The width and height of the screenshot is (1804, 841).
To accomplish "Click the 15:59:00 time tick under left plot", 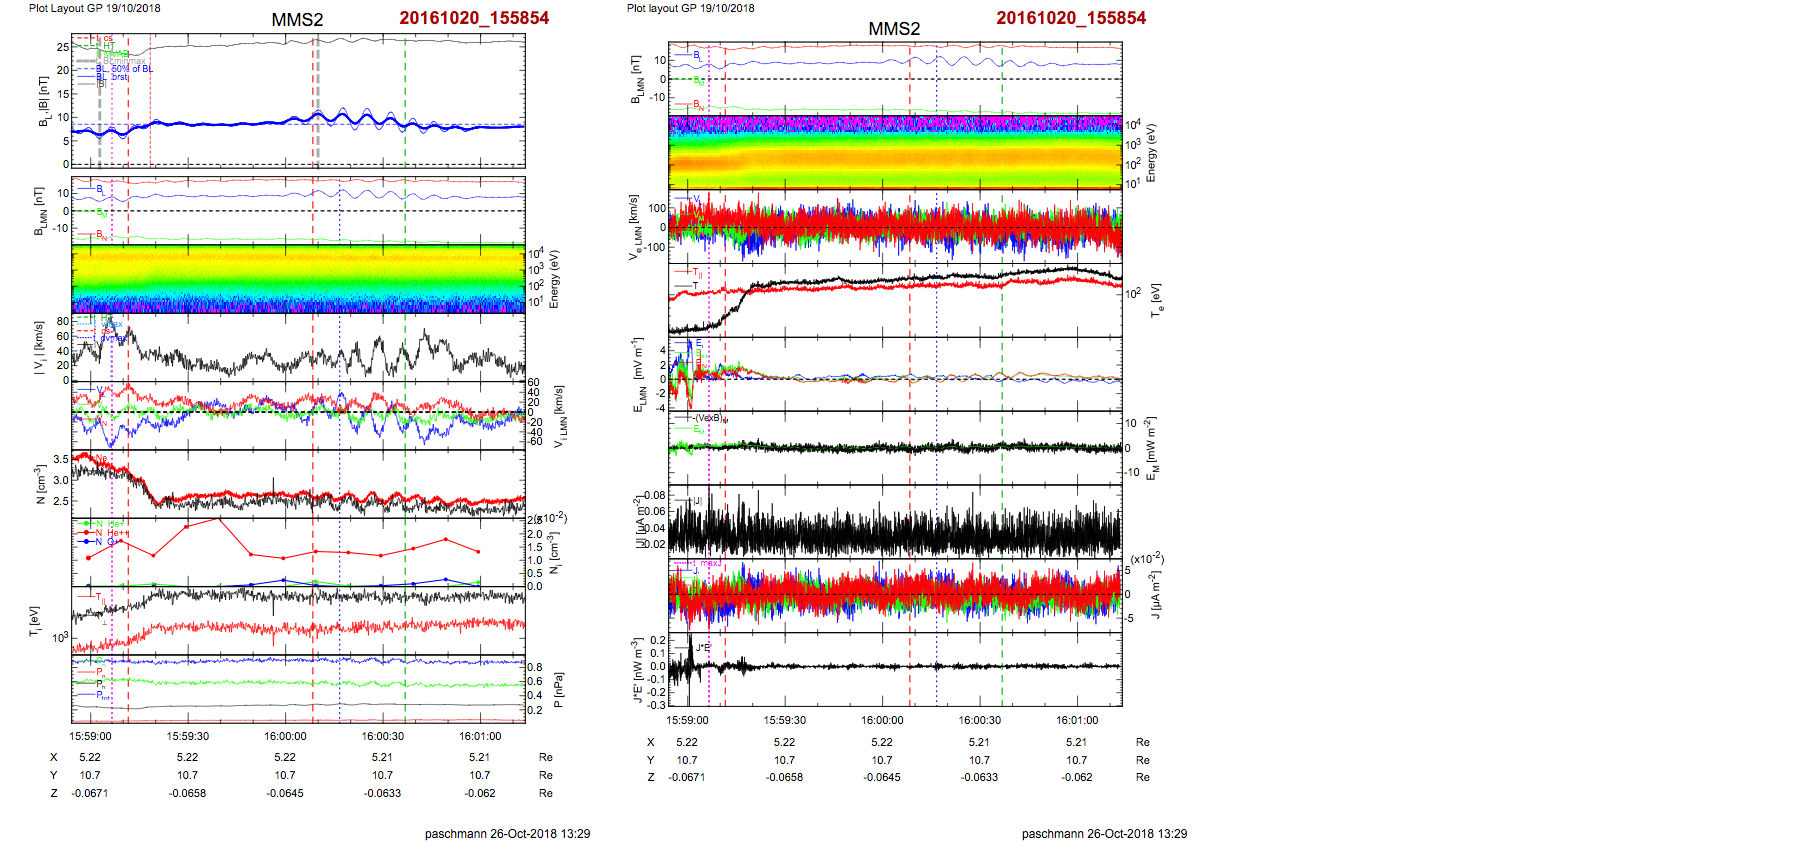I will 90,736.
